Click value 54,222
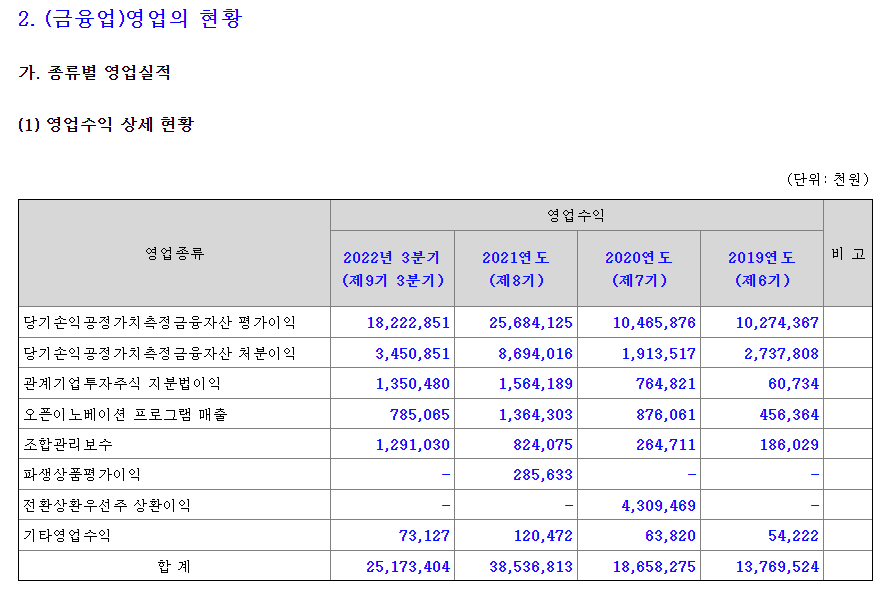Viewport: 888px width, 589px height. [x=793, y=536]
